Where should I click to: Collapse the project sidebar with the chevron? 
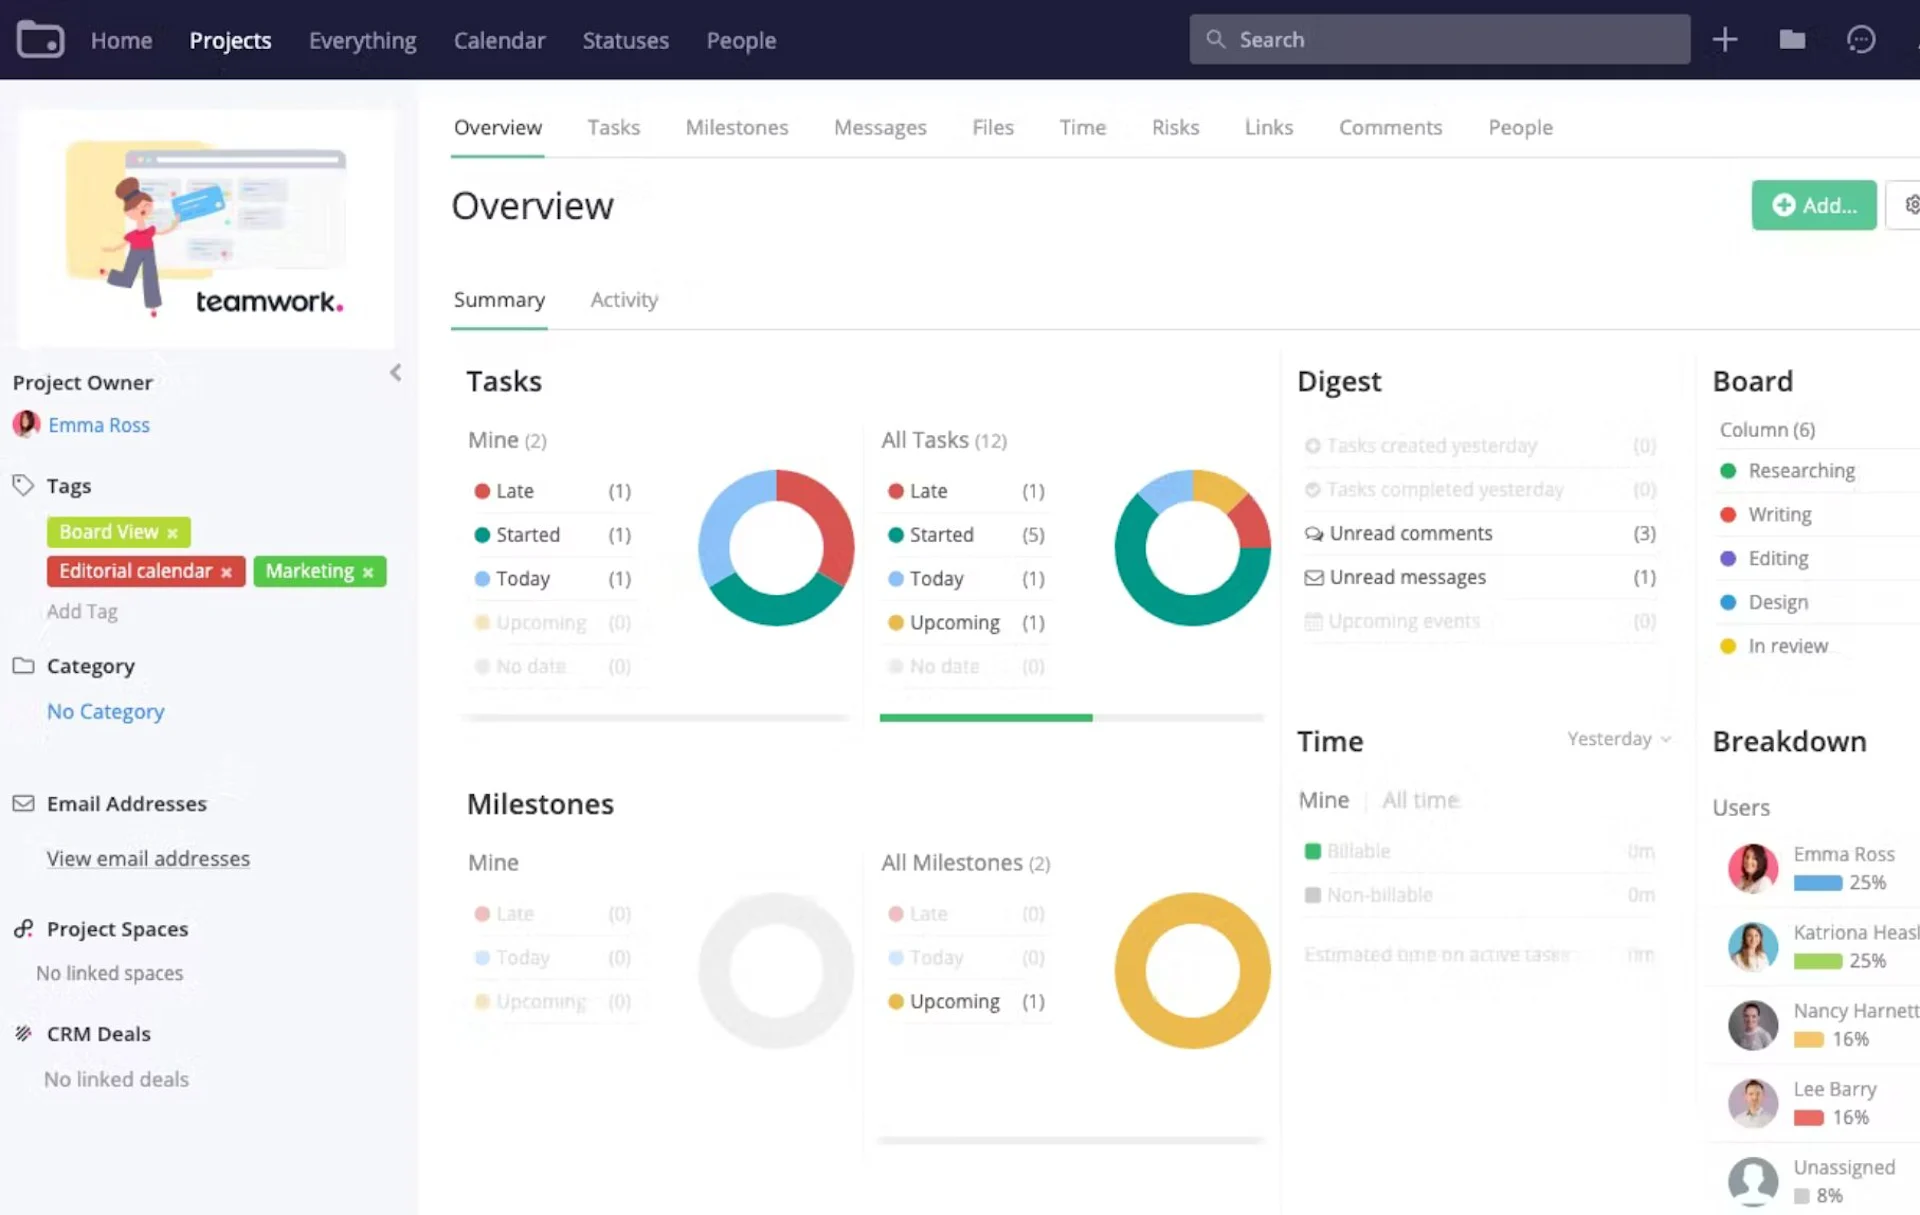click(x=394, y=372)
